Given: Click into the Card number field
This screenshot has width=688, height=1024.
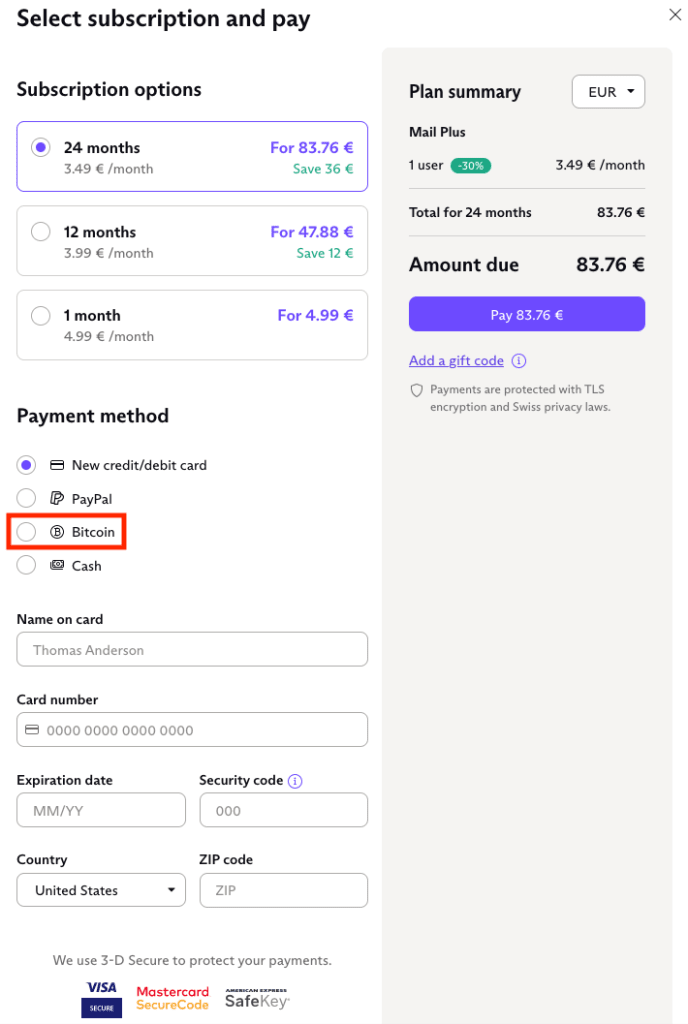Looking at the screenshot, I should click(192, 730).
